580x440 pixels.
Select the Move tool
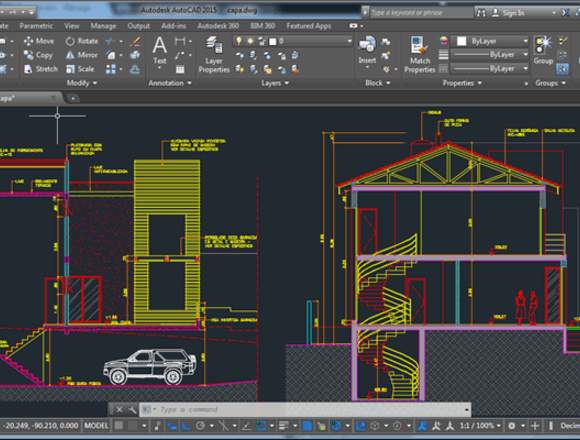pos(39,41)
